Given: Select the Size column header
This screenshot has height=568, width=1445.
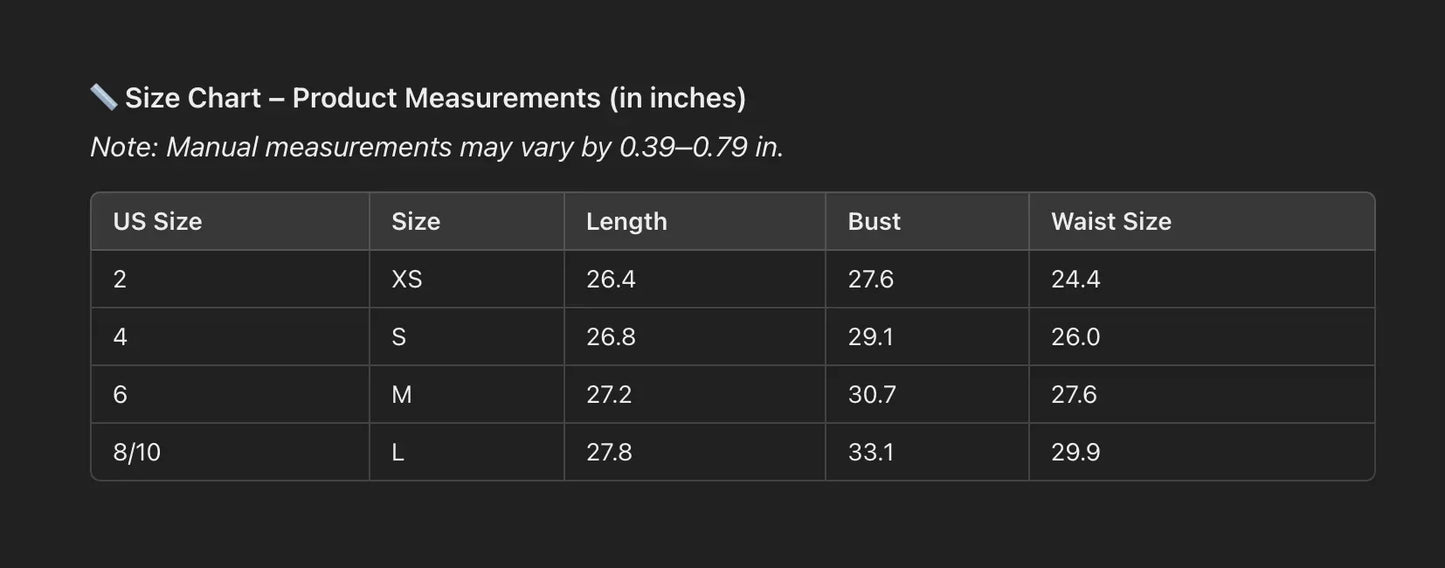Looking at the screenshot, I should click(416, 221).
